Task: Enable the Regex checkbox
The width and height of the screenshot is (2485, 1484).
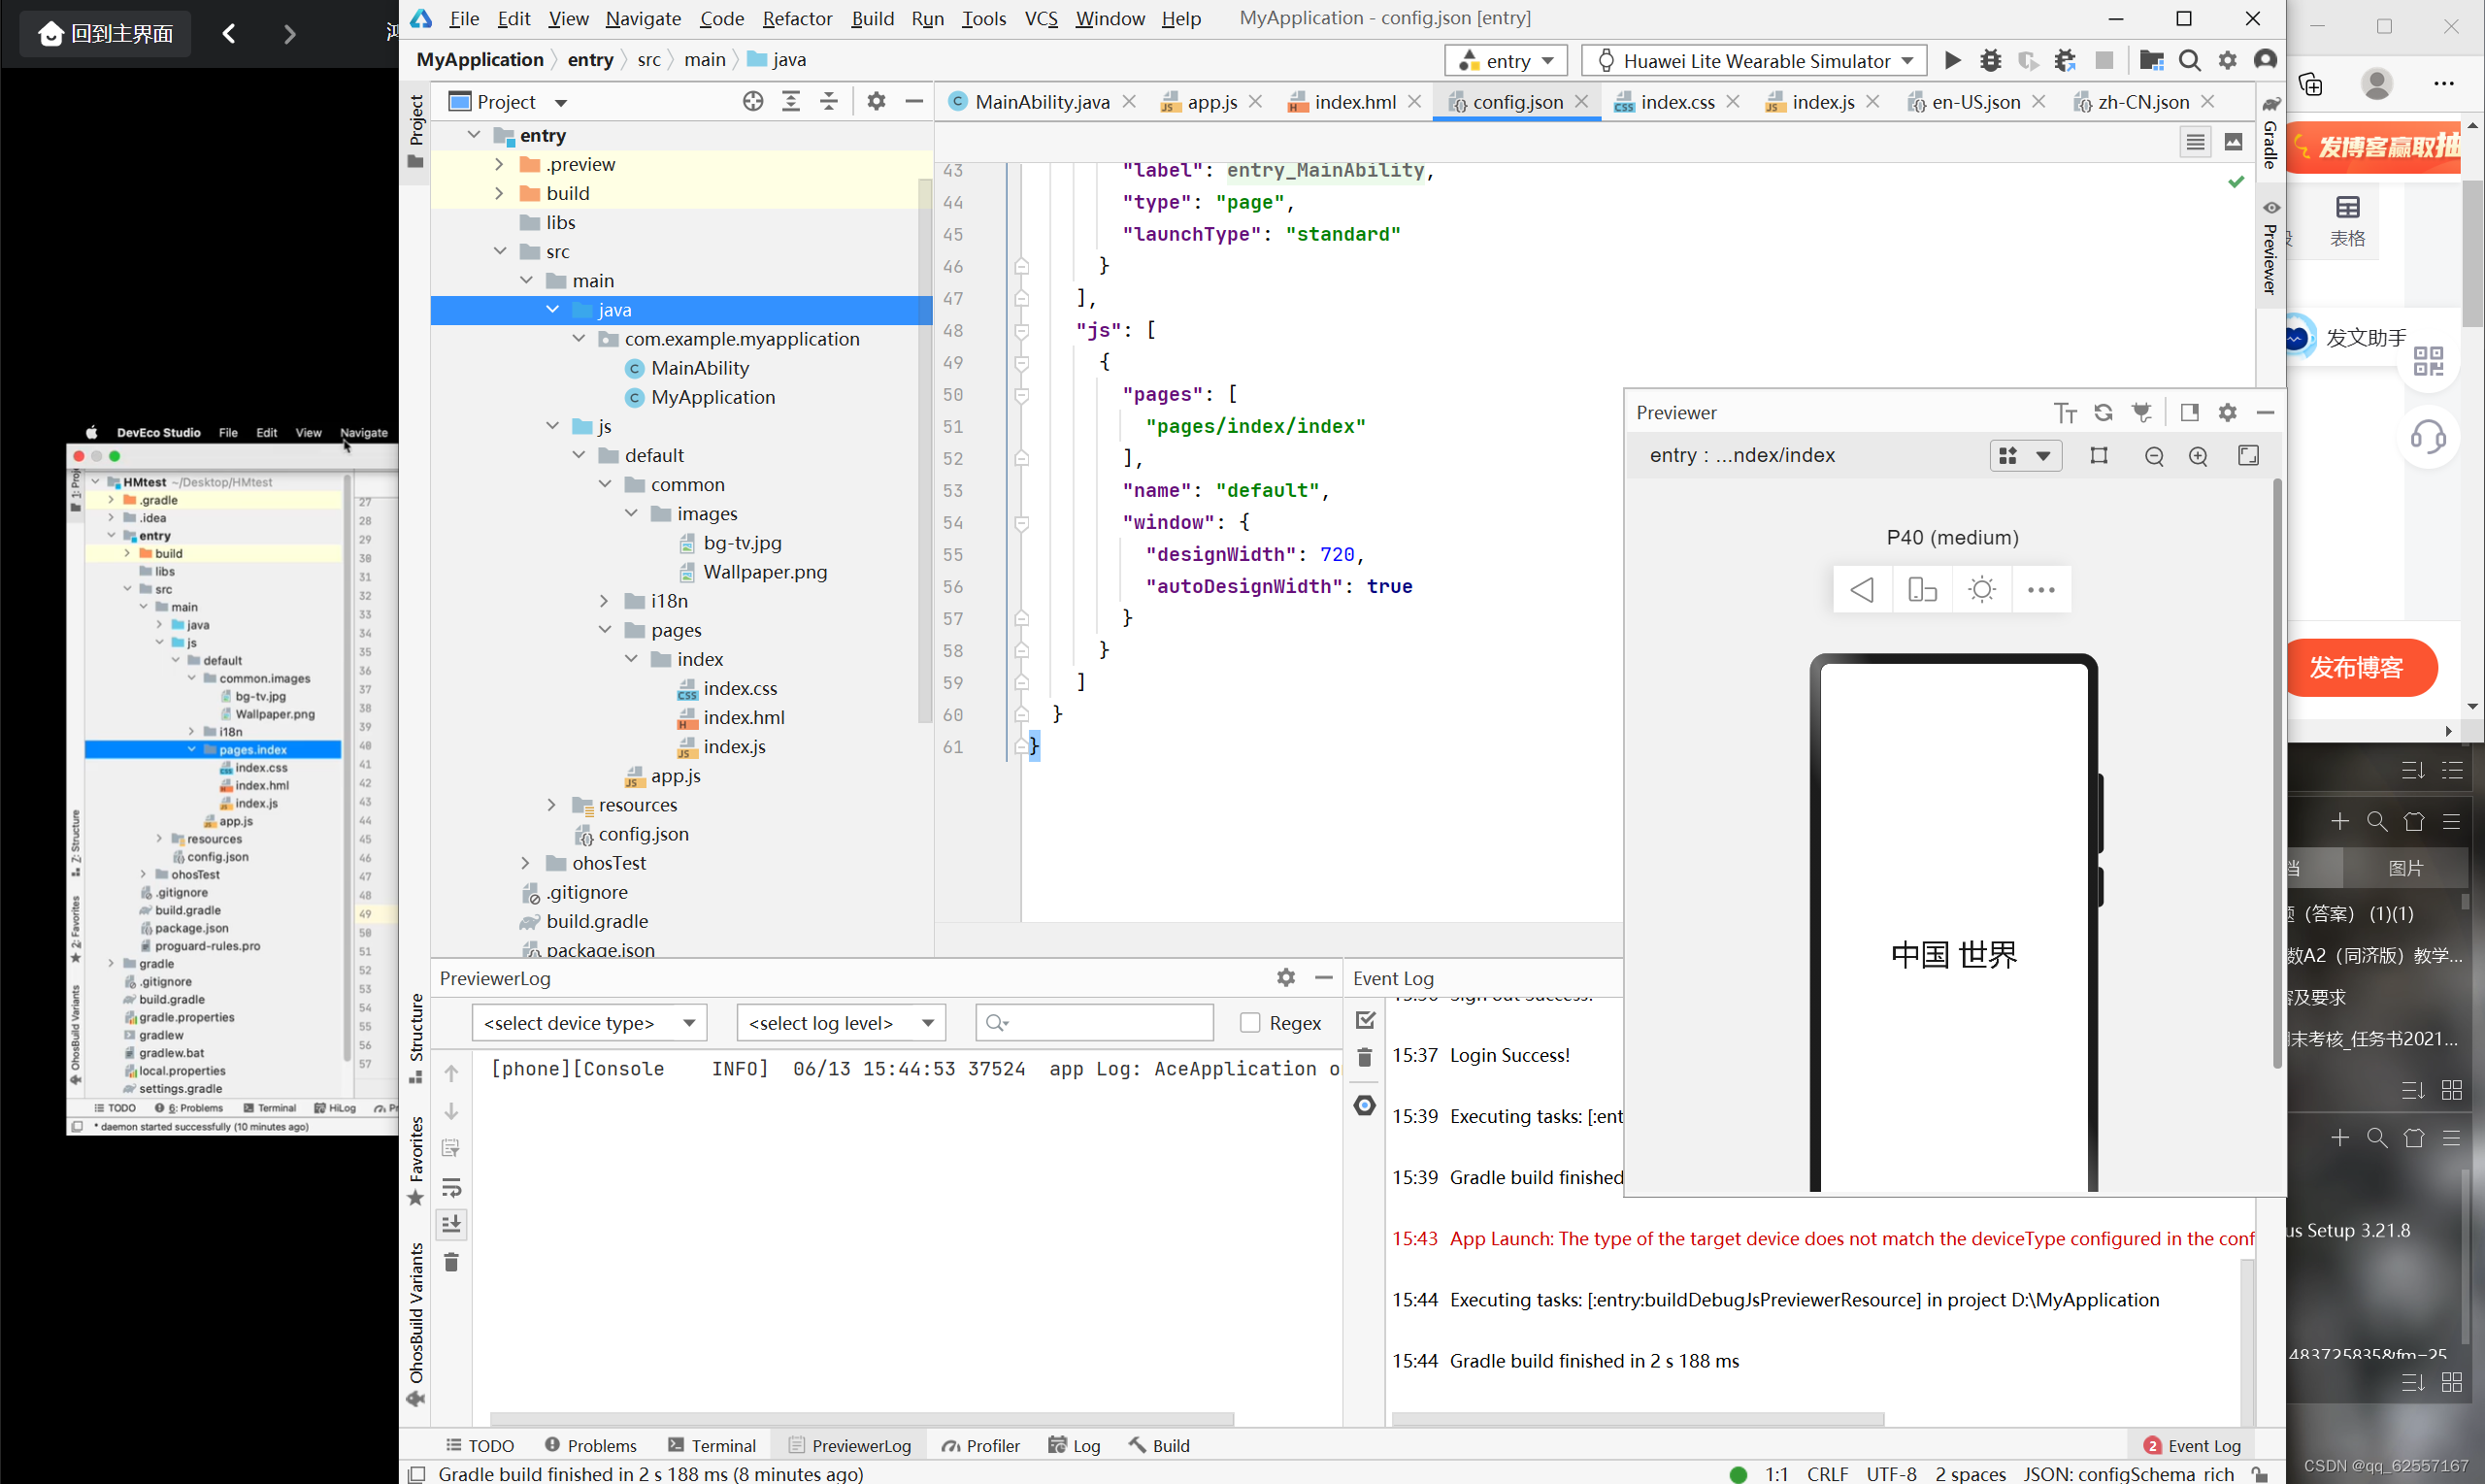Action: 1250,1022
